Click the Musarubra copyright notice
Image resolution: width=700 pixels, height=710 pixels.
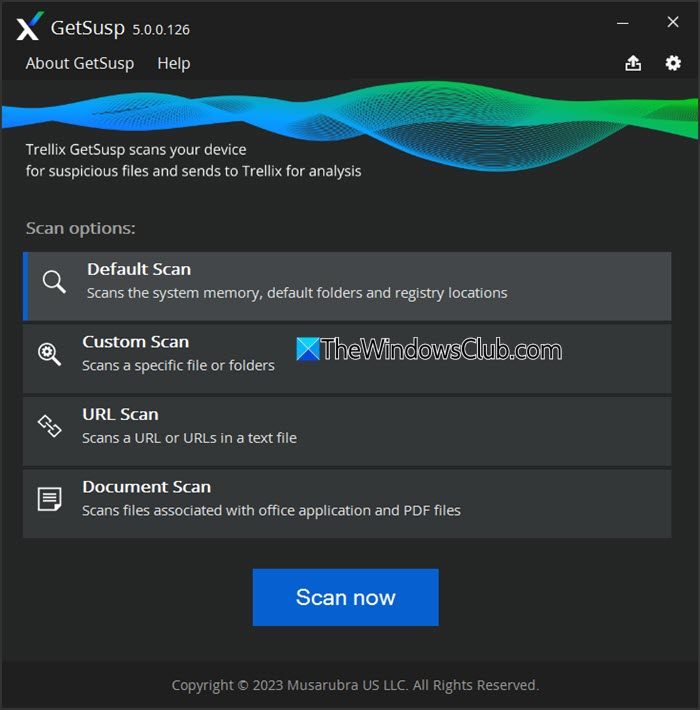coord(355,685)
